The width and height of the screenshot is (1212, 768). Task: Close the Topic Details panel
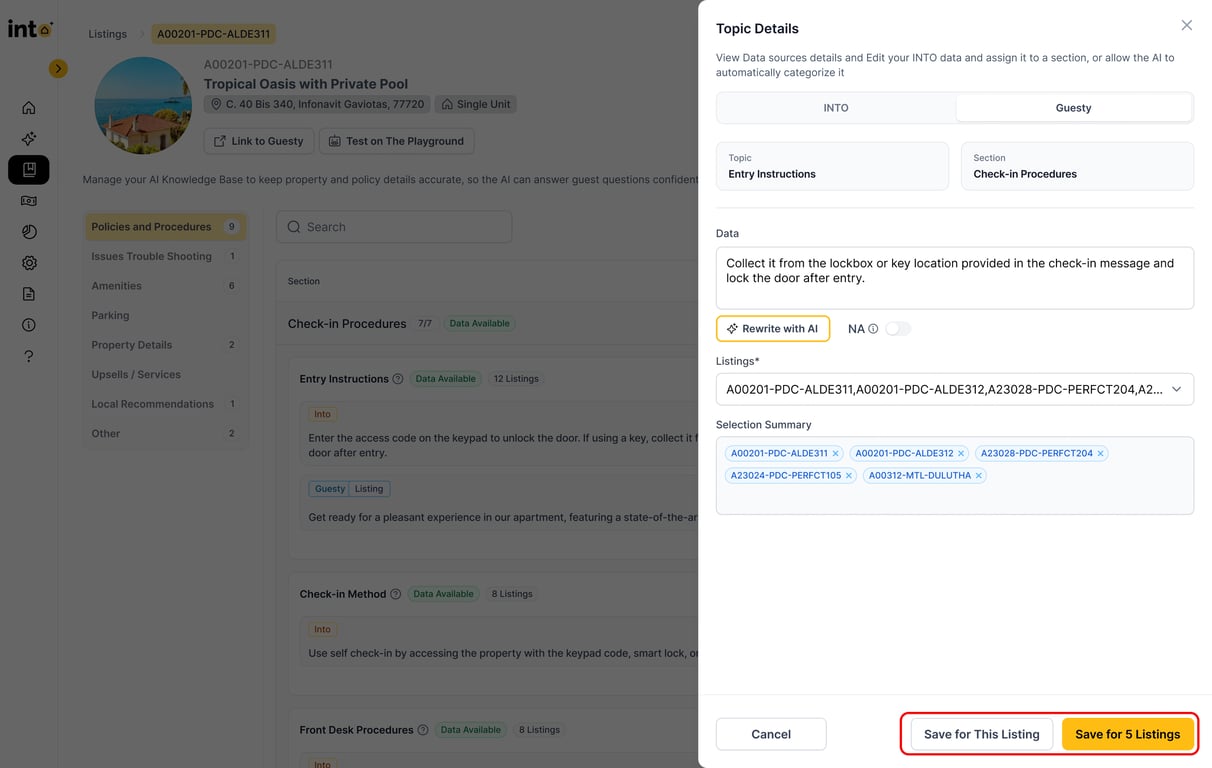pyautogui.click(x=1186, y=26)
